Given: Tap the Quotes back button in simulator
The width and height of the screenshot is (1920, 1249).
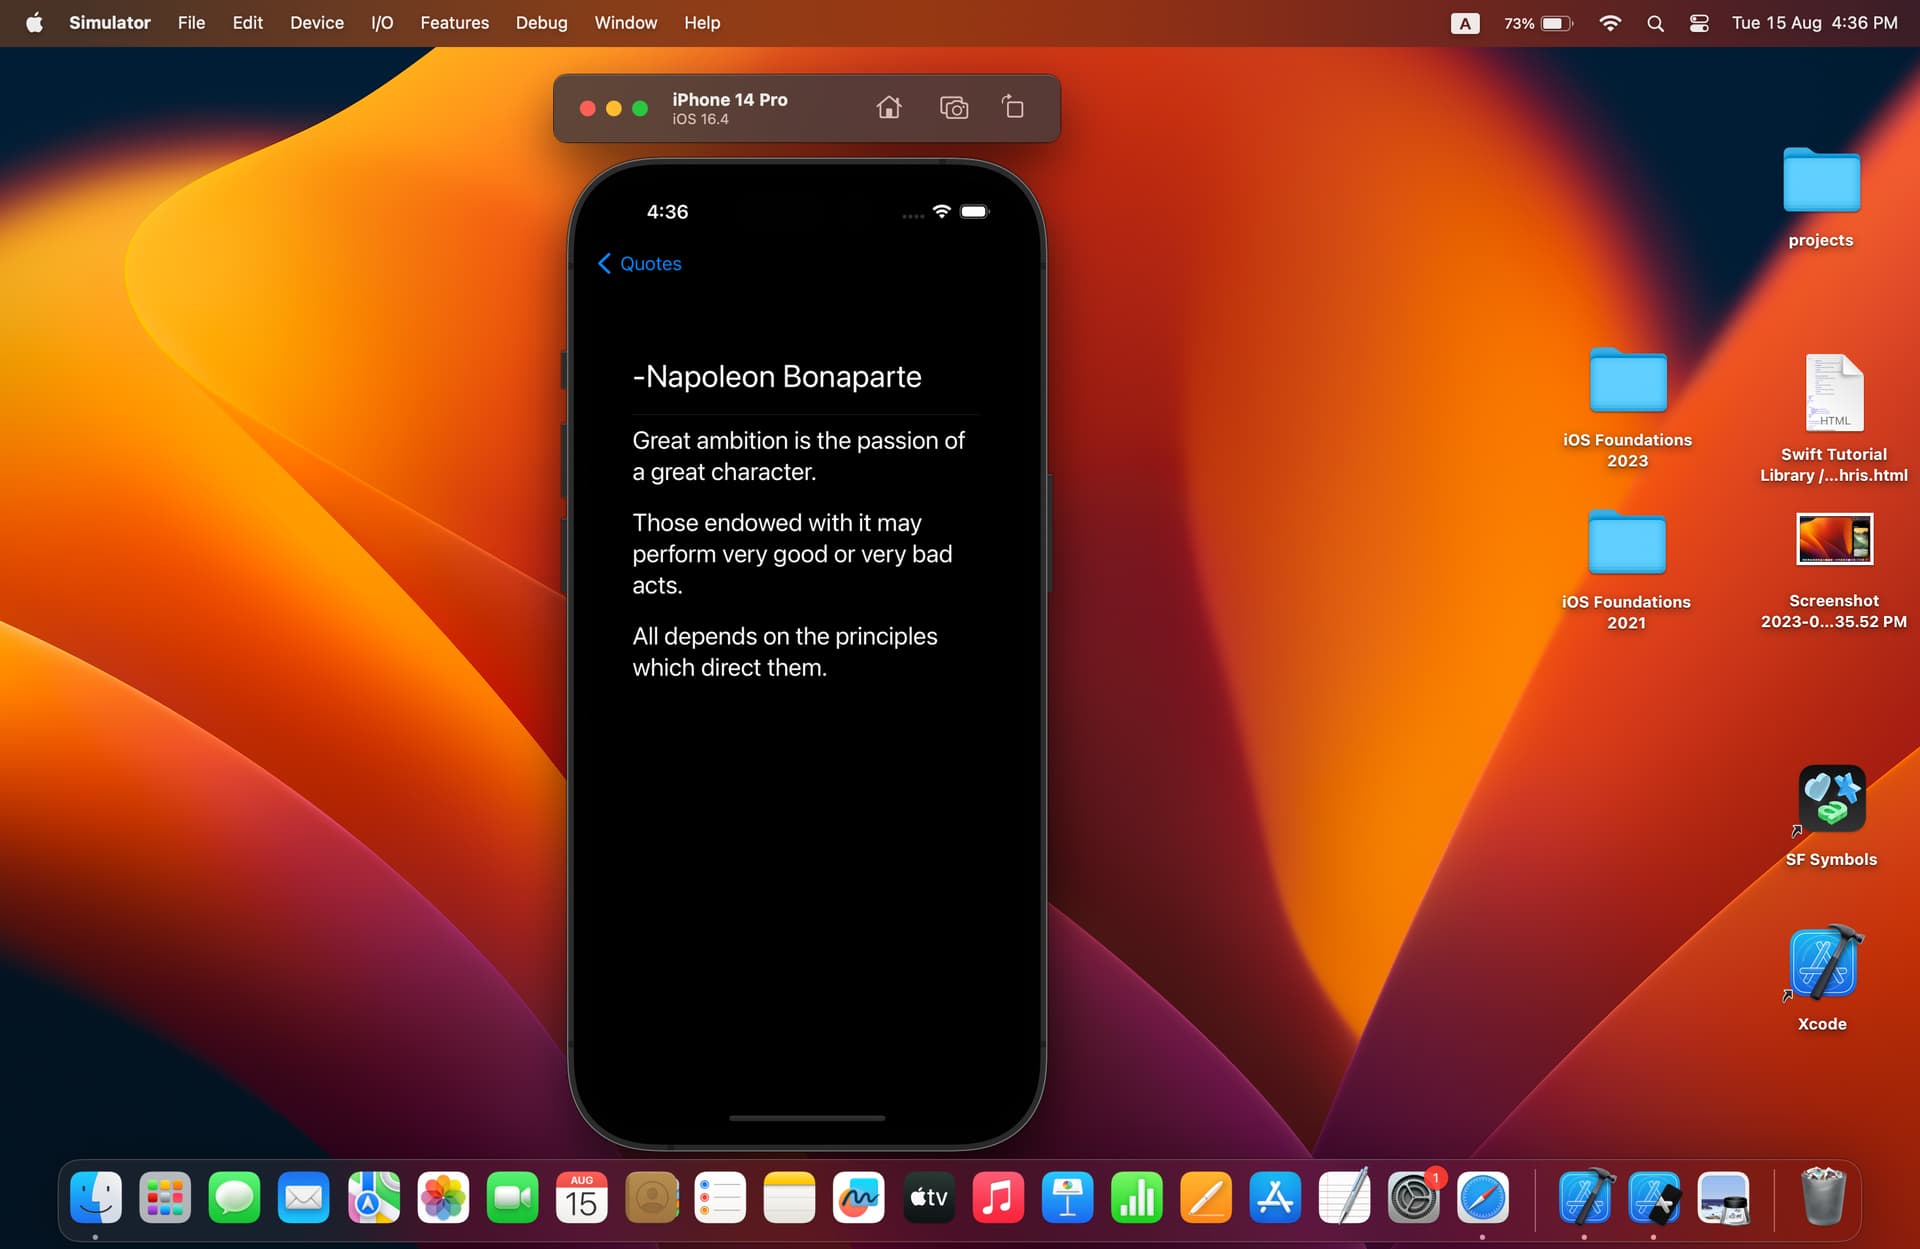Looking at the screenshot, I should pos(639,263).
